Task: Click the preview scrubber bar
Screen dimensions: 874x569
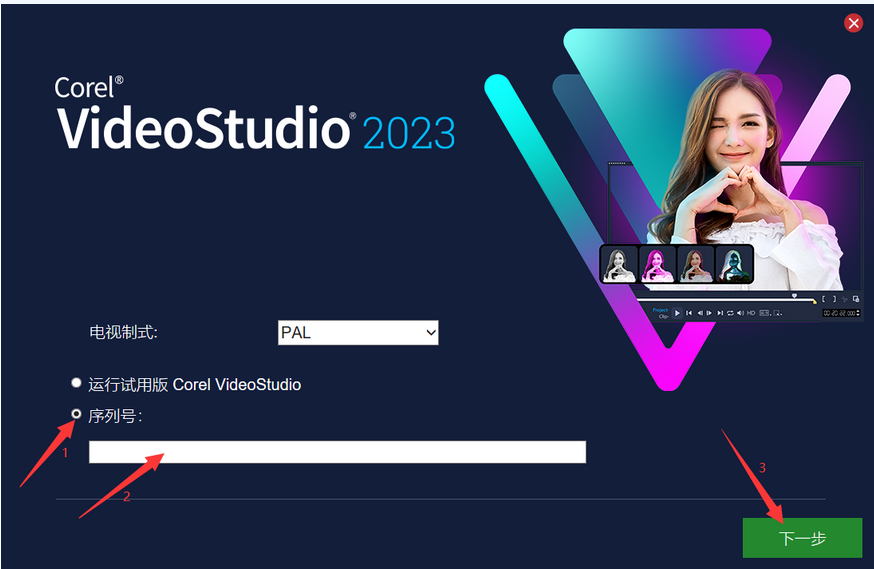Action: (725, 300)
